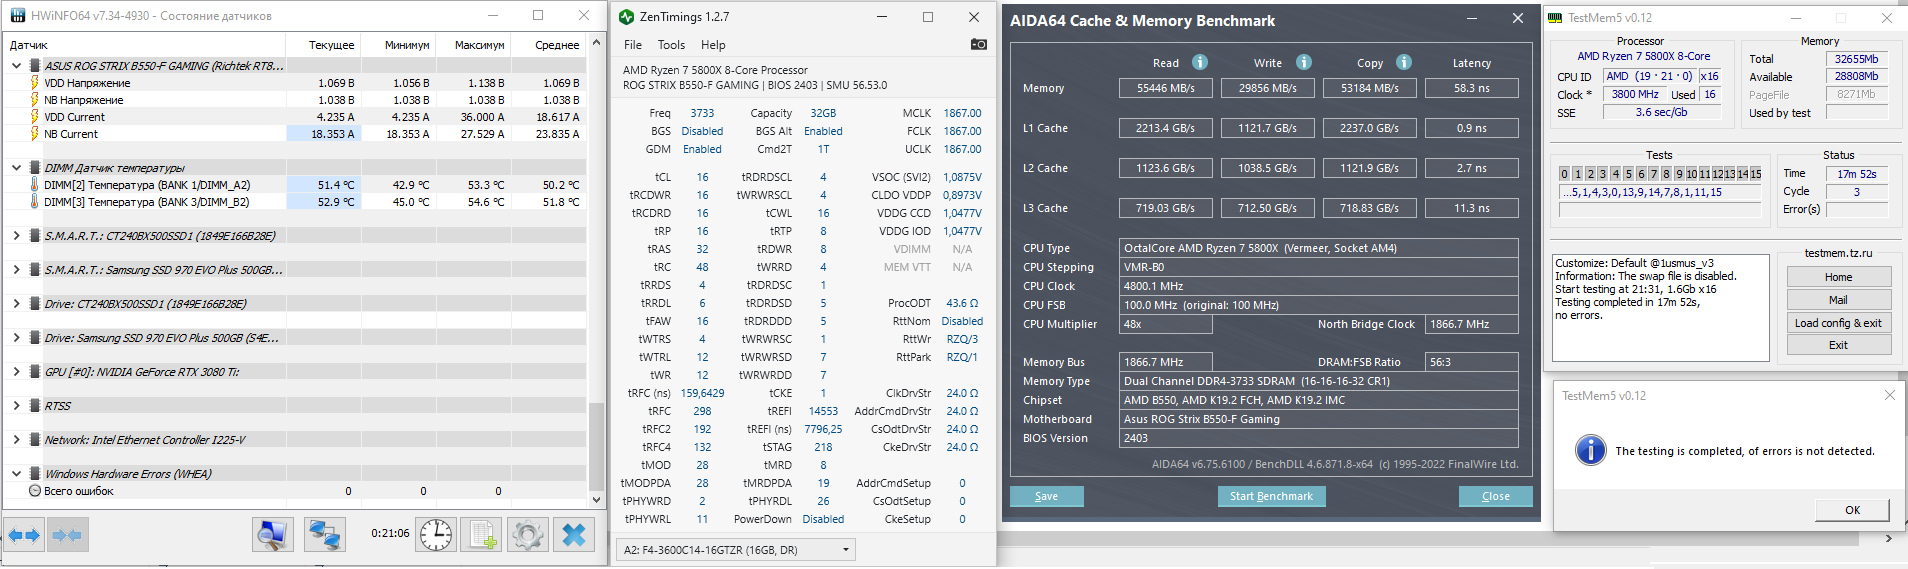Click thermometer icon of DIMM[2] Температура row
The height and width of the screenshot is (569, 1908).
point(34,185)
